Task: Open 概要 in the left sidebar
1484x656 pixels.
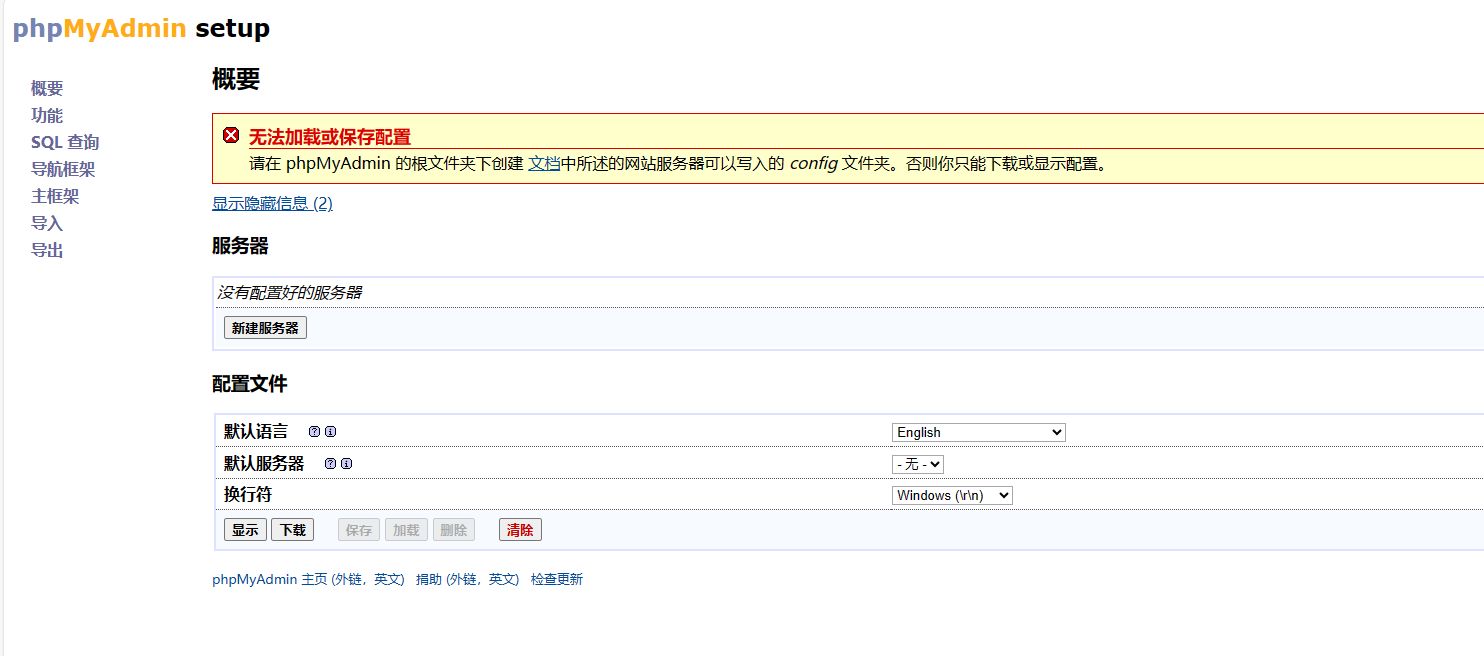Action: tap(47, 89)
